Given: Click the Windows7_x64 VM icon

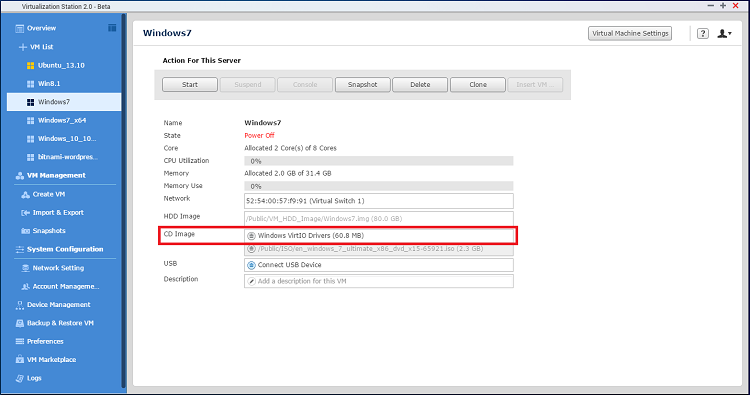Looking at the screenshot, I should (30, 121).
